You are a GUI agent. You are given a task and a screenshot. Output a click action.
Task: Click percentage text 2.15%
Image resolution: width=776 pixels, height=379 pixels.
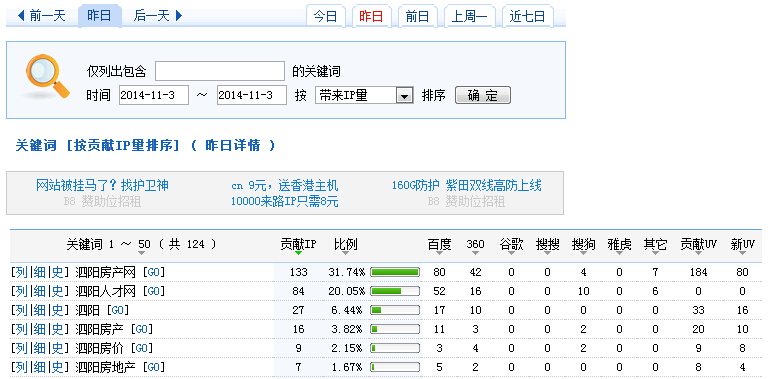pyautogui.click(x=348, y=348)
